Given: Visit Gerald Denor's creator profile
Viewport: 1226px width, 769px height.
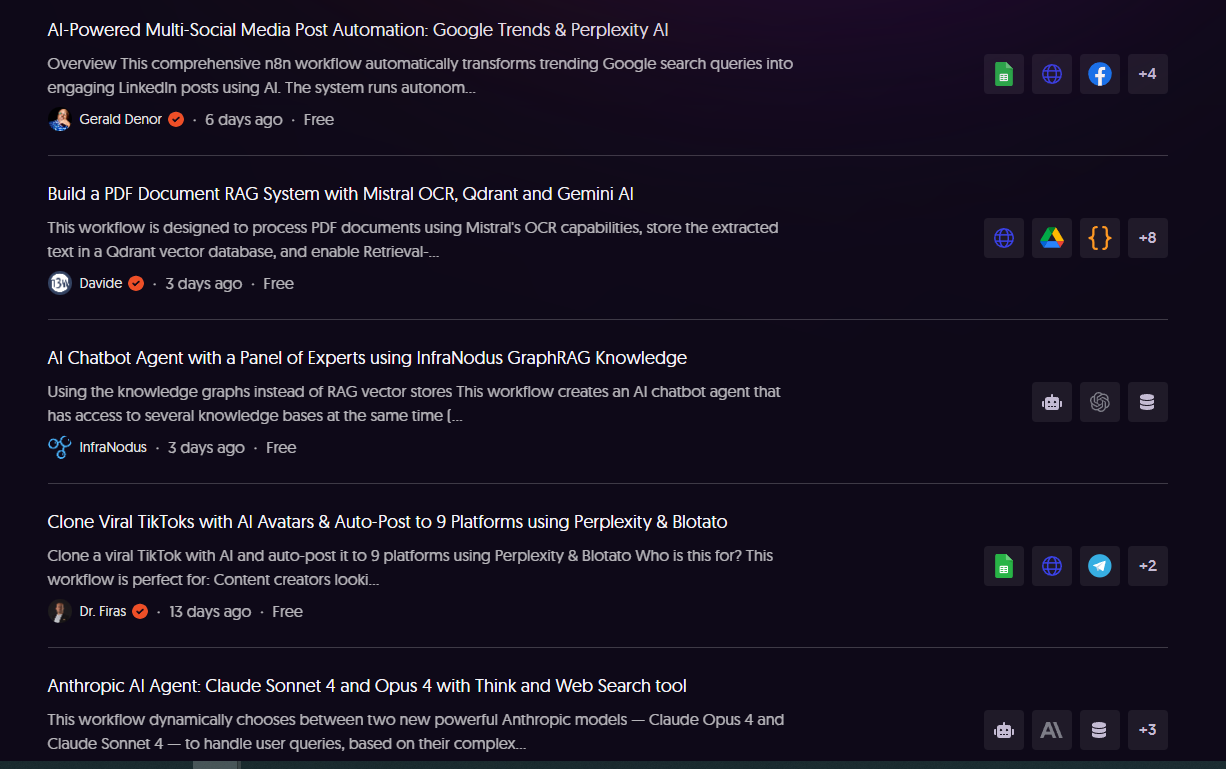Looking at the screenshot, I should (120, 120).
